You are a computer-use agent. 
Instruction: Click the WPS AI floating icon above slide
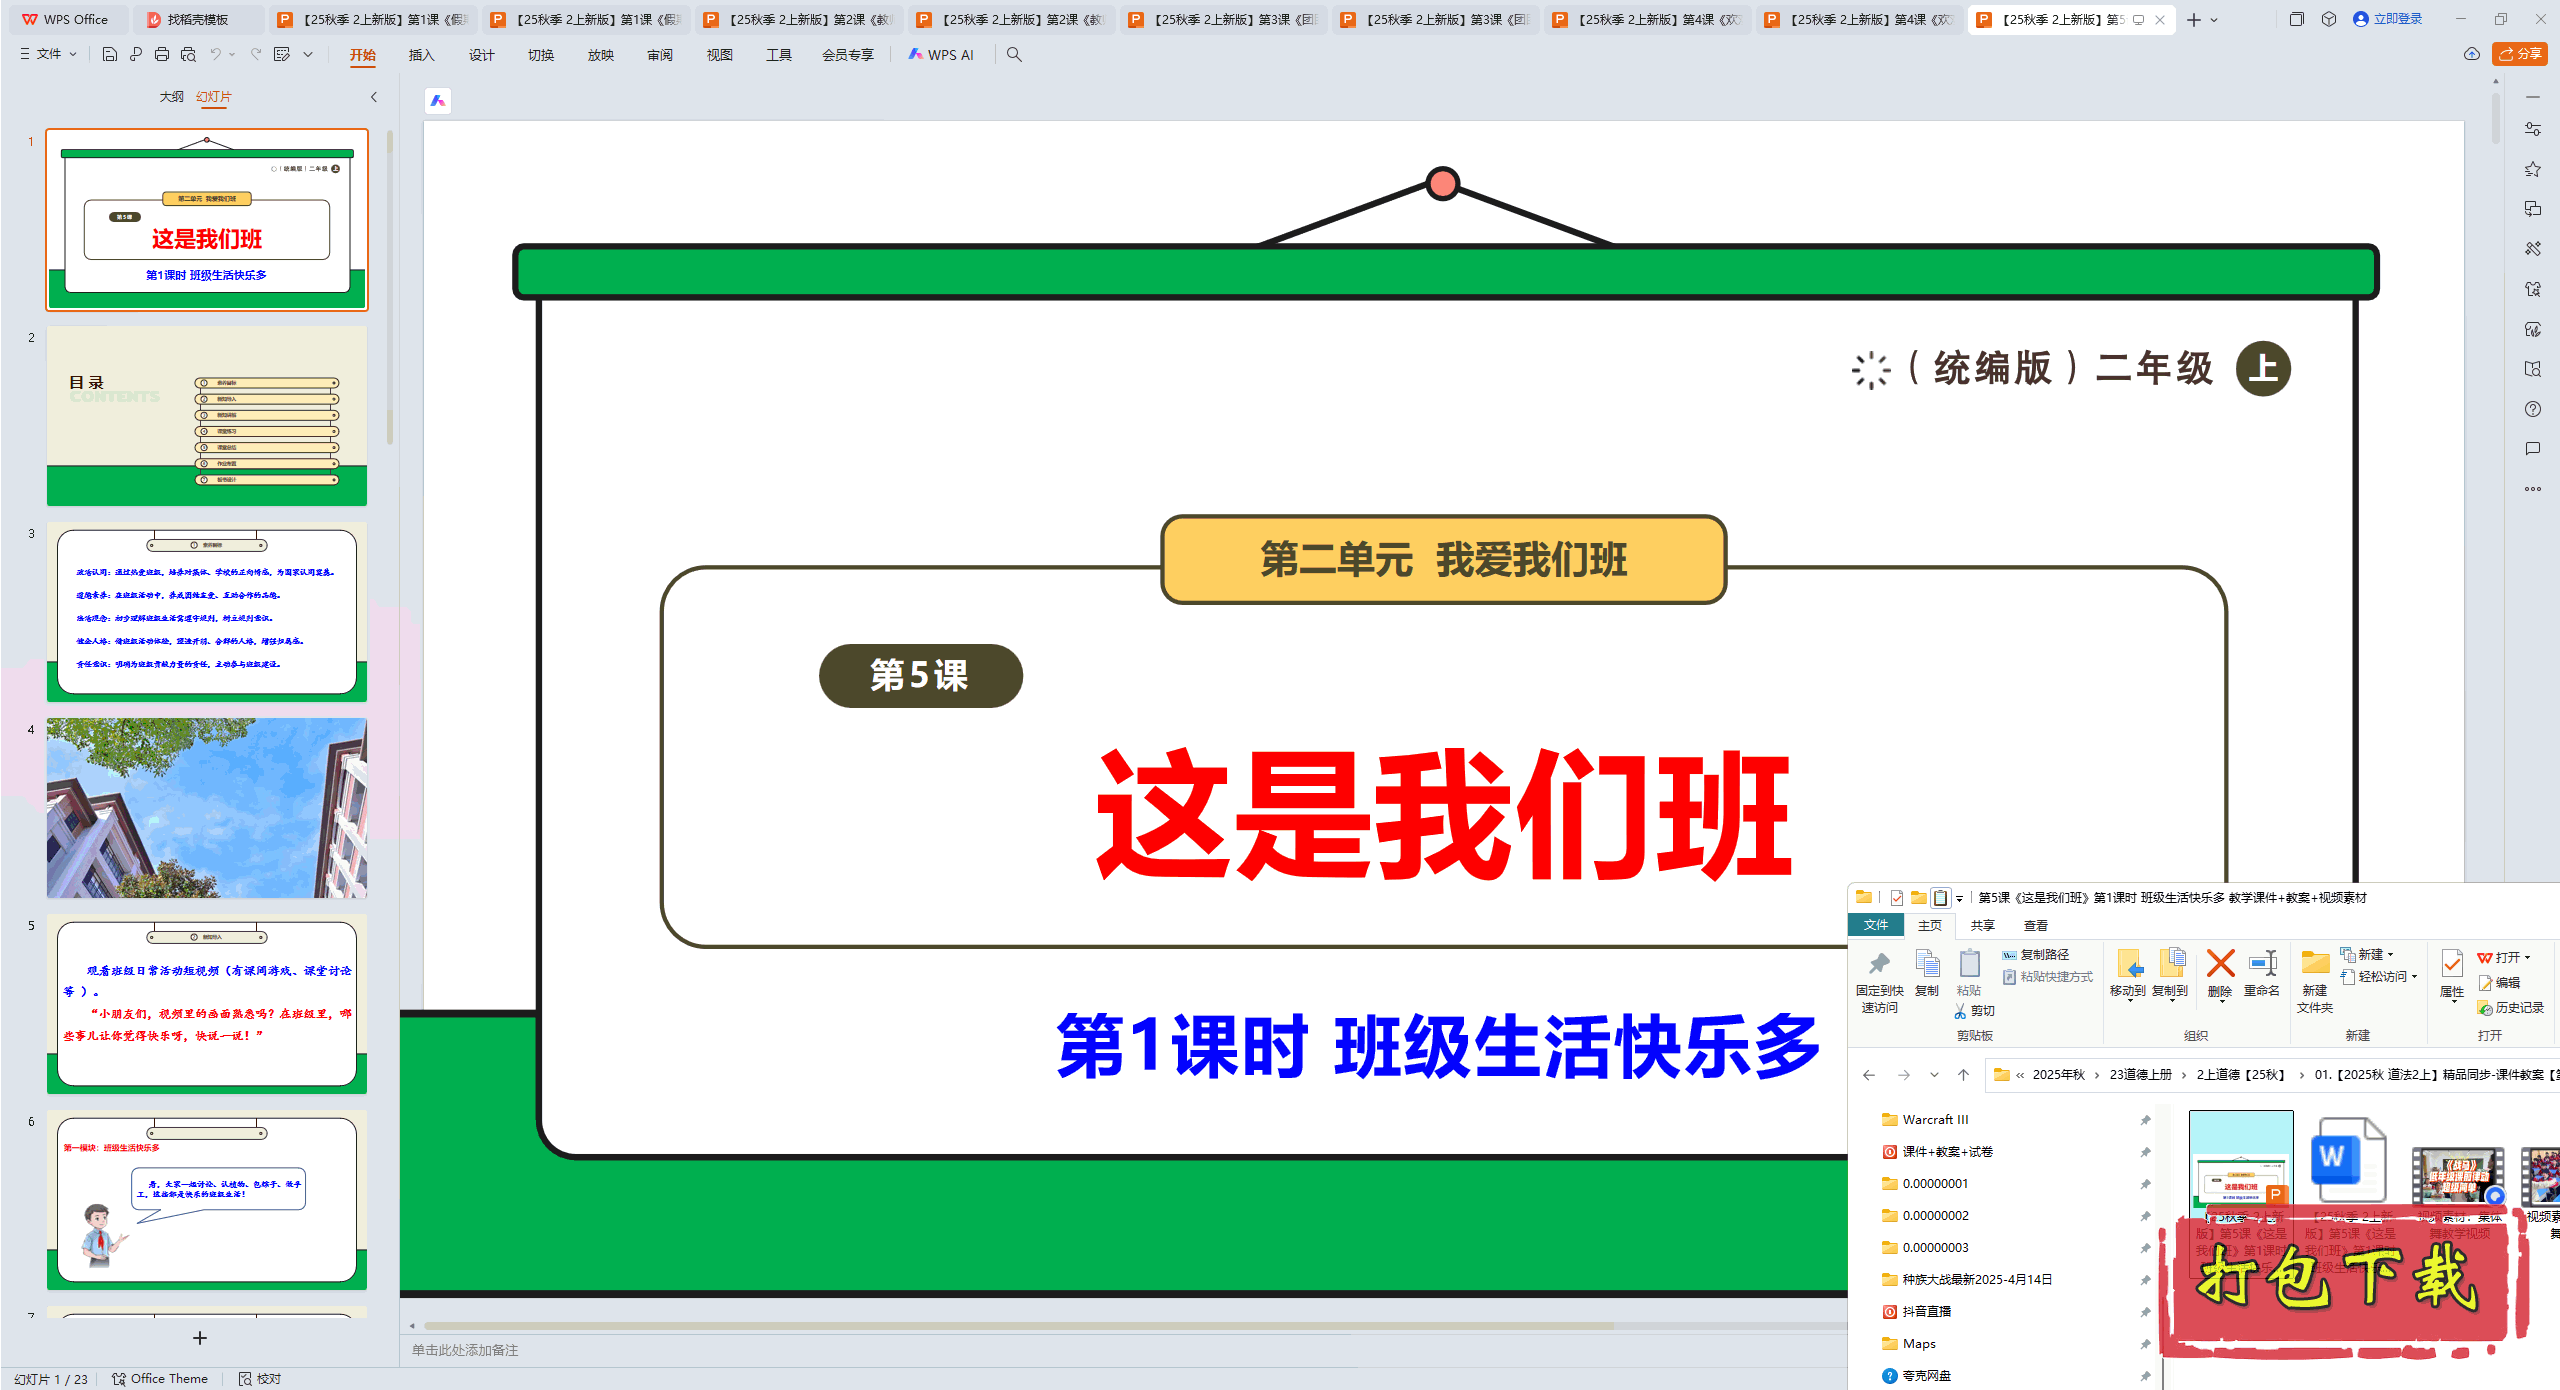(438, 101)
